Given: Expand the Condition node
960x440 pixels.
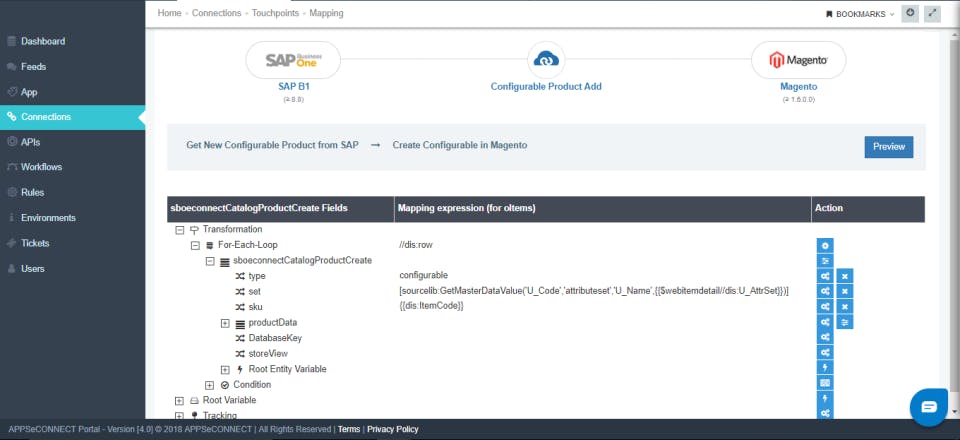Looking at the screenshot, I should point(210,385).
